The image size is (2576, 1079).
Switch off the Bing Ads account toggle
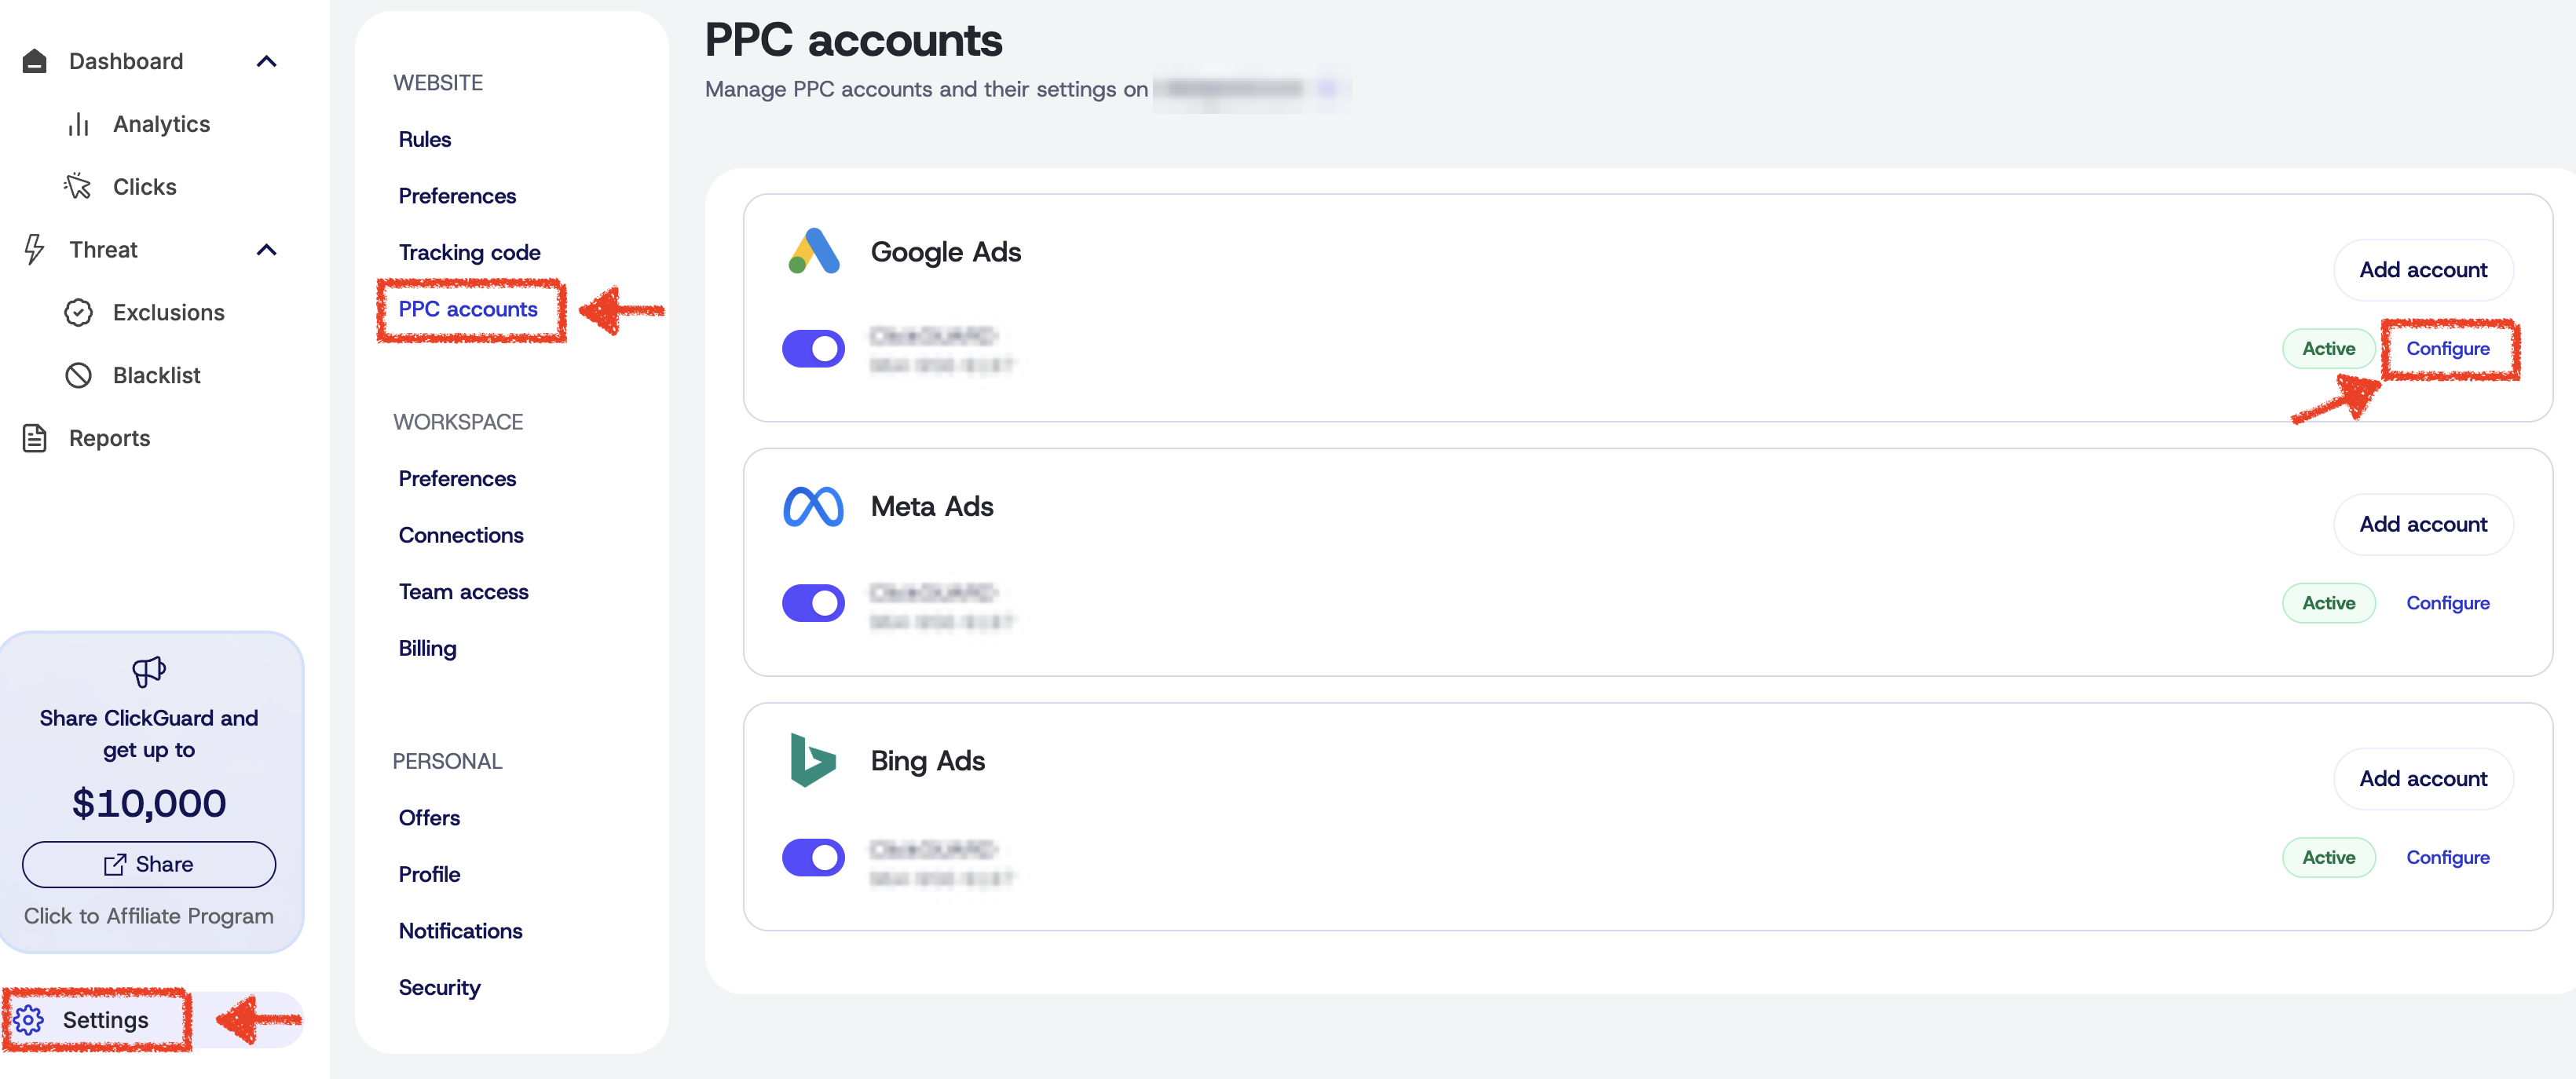[x=813, y=857]
